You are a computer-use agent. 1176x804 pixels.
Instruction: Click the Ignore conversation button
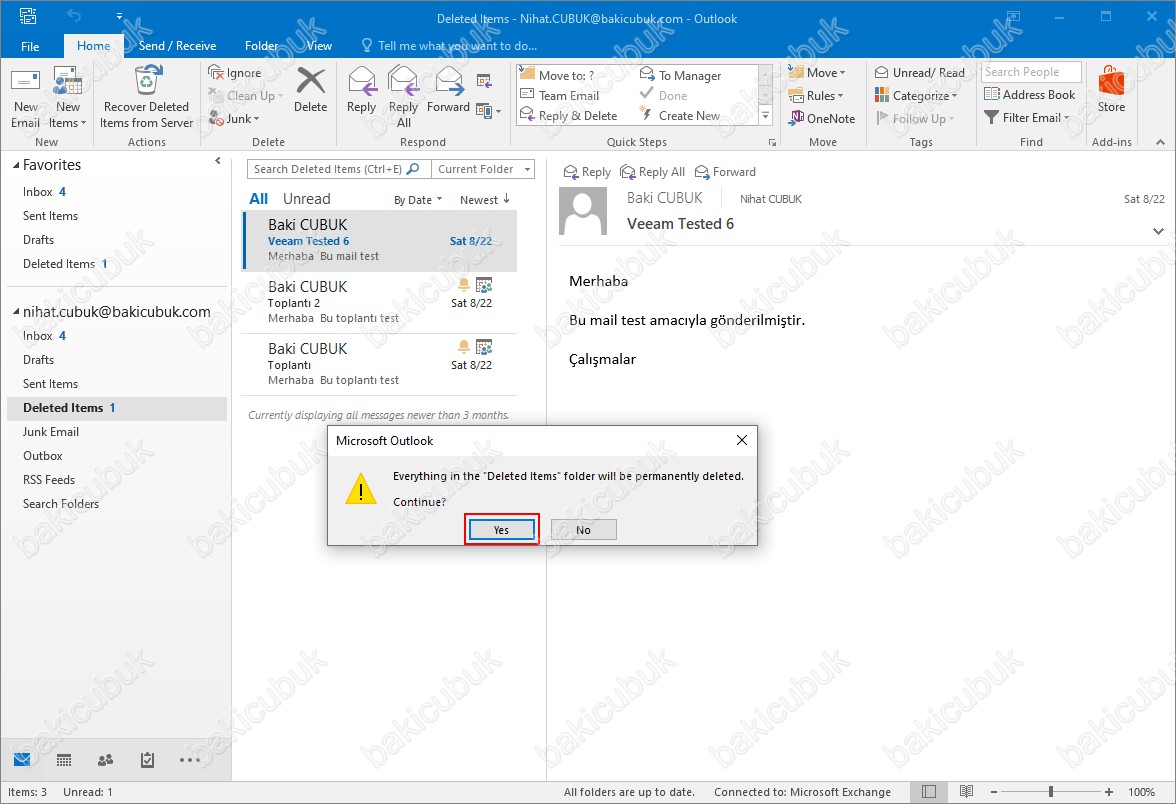click(236, 73)
